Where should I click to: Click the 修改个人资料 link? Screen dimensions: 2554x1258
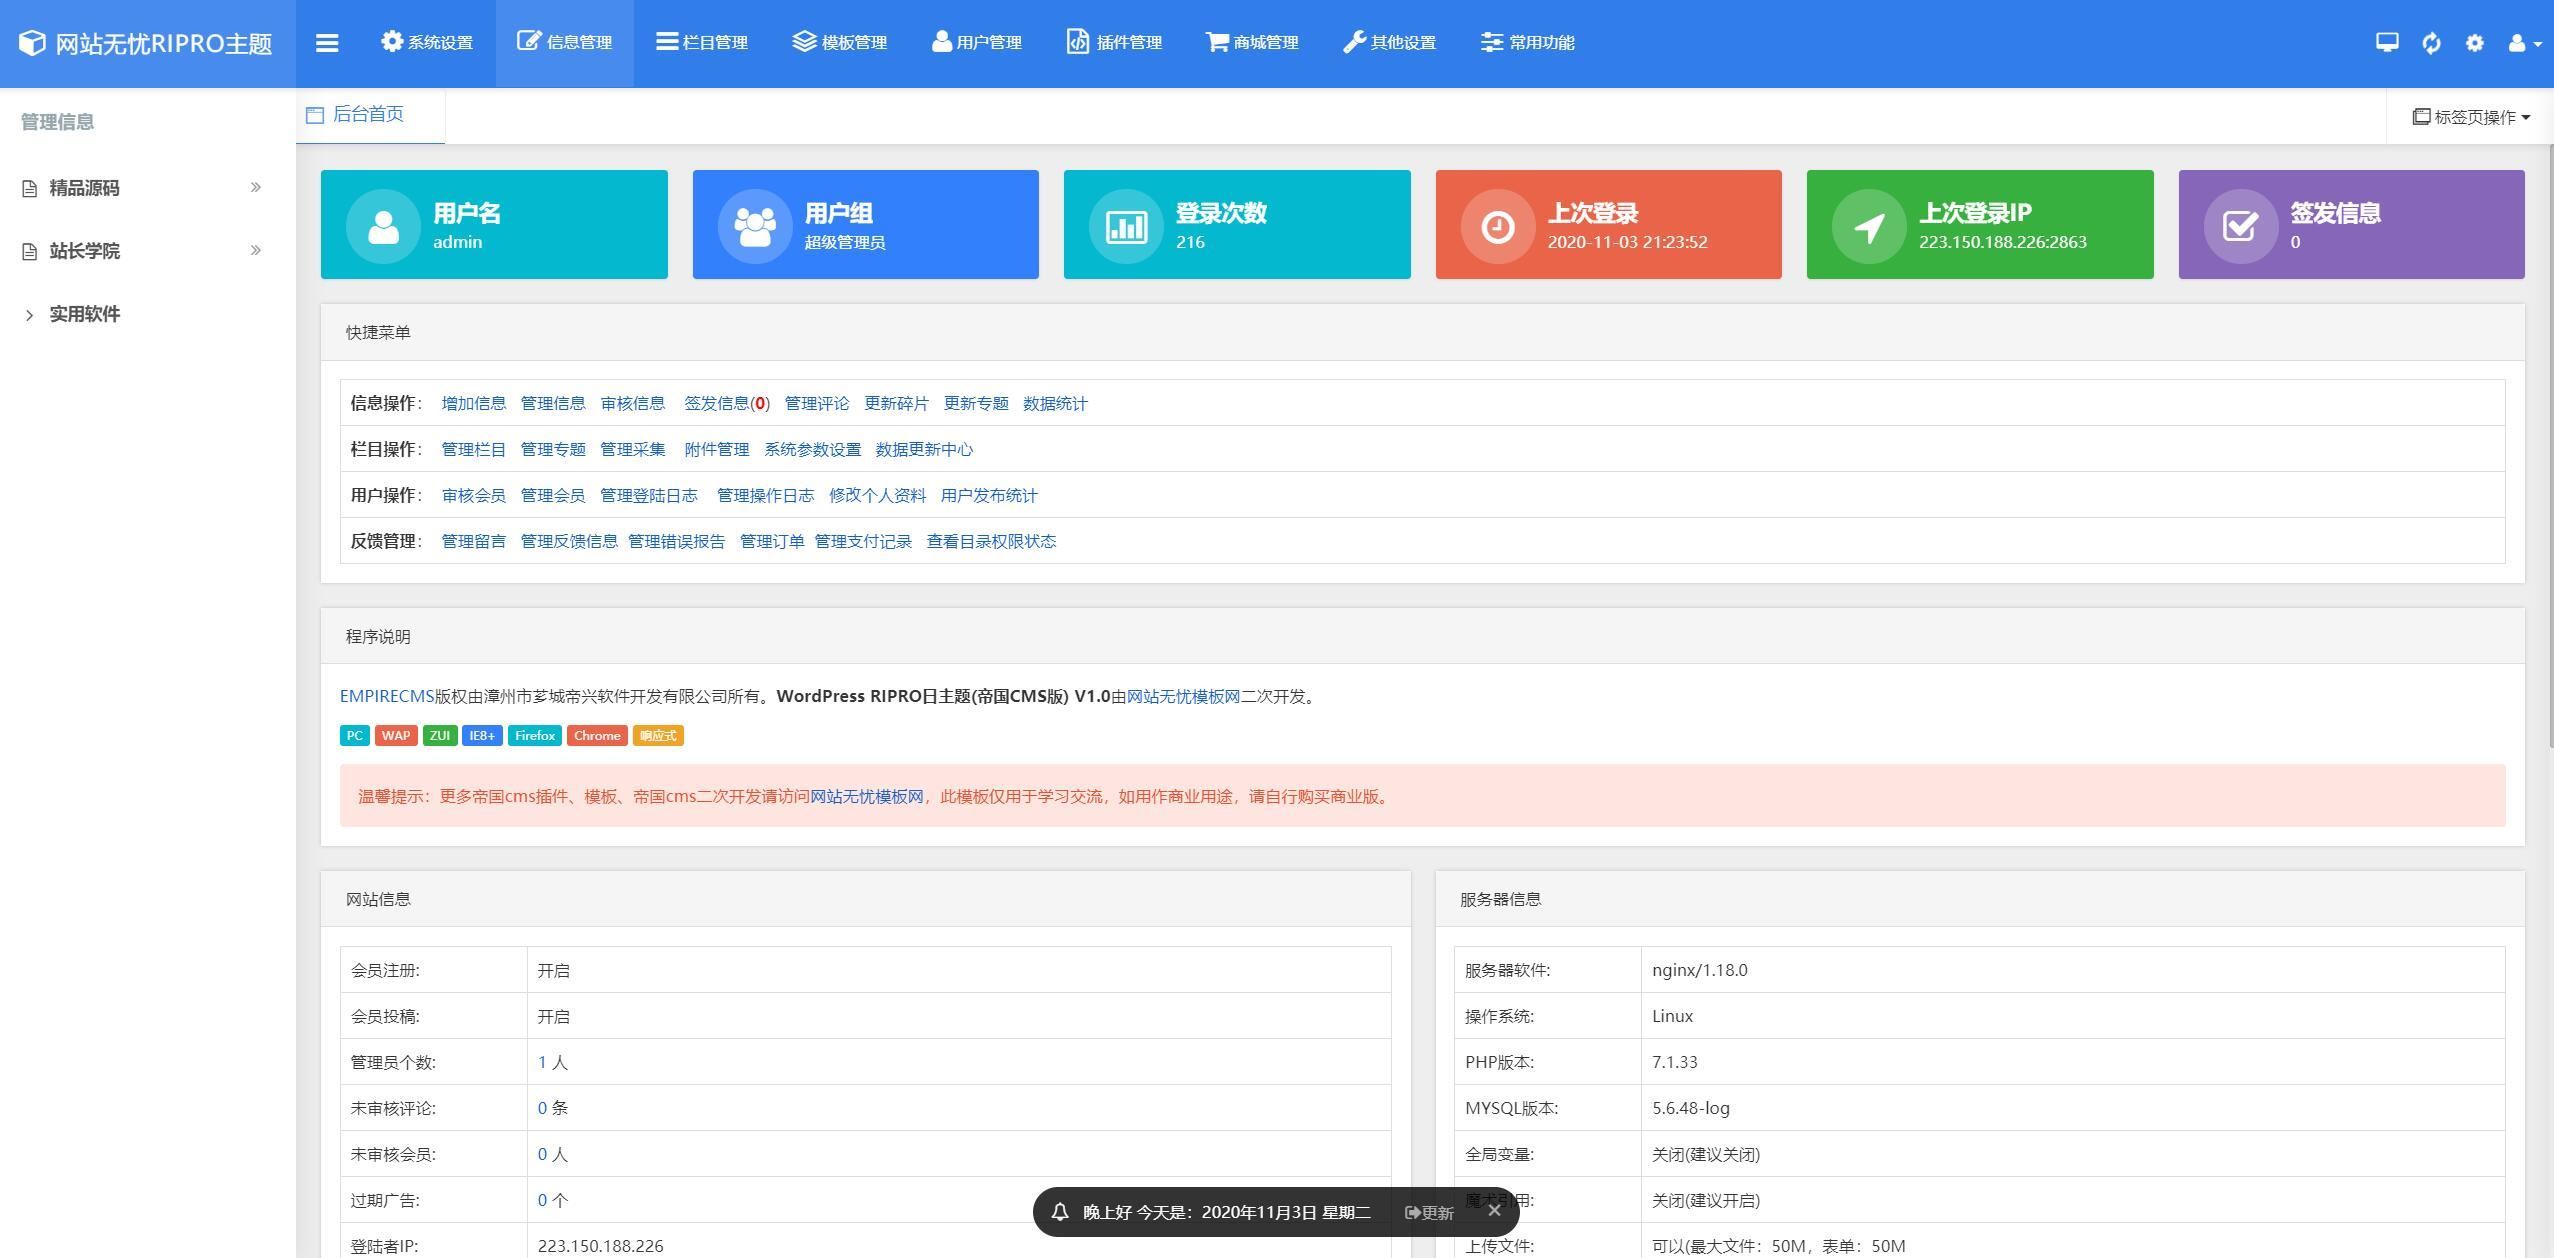(878, 495)
